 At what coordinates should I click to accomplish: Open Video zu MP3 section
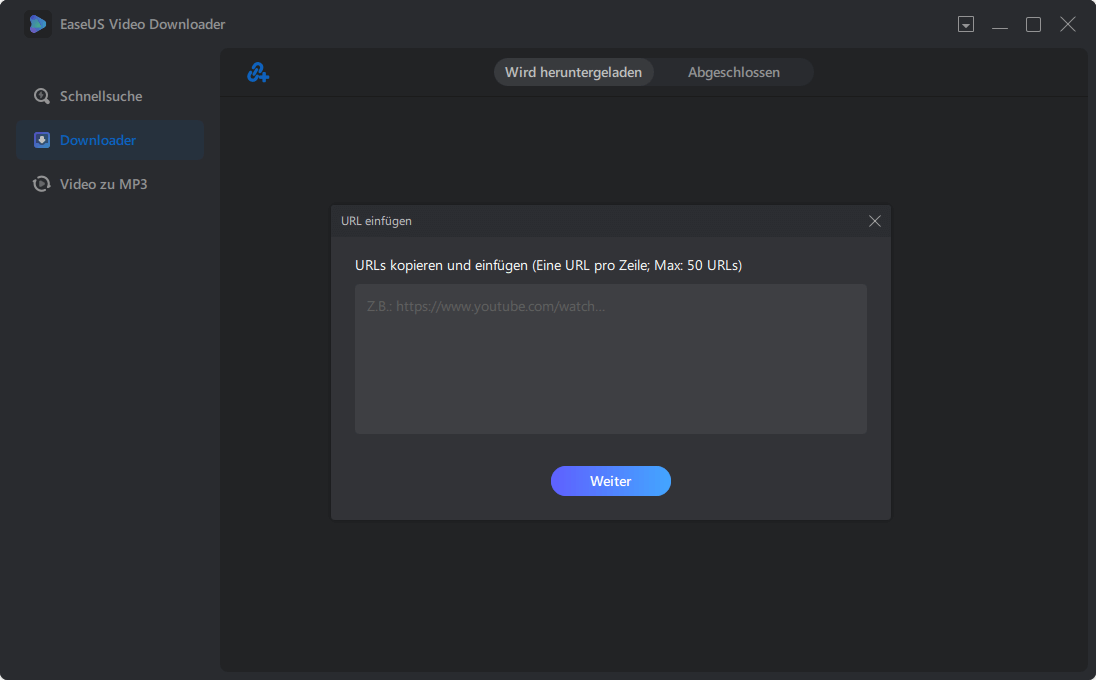[x=110, y=184]
